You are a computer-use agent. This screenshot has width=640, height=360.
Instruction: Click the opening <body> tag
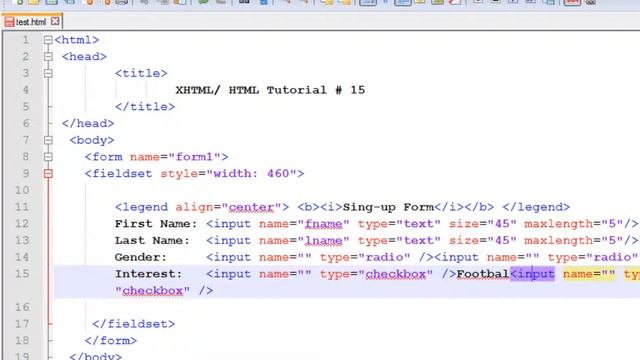tap(92, 140)
